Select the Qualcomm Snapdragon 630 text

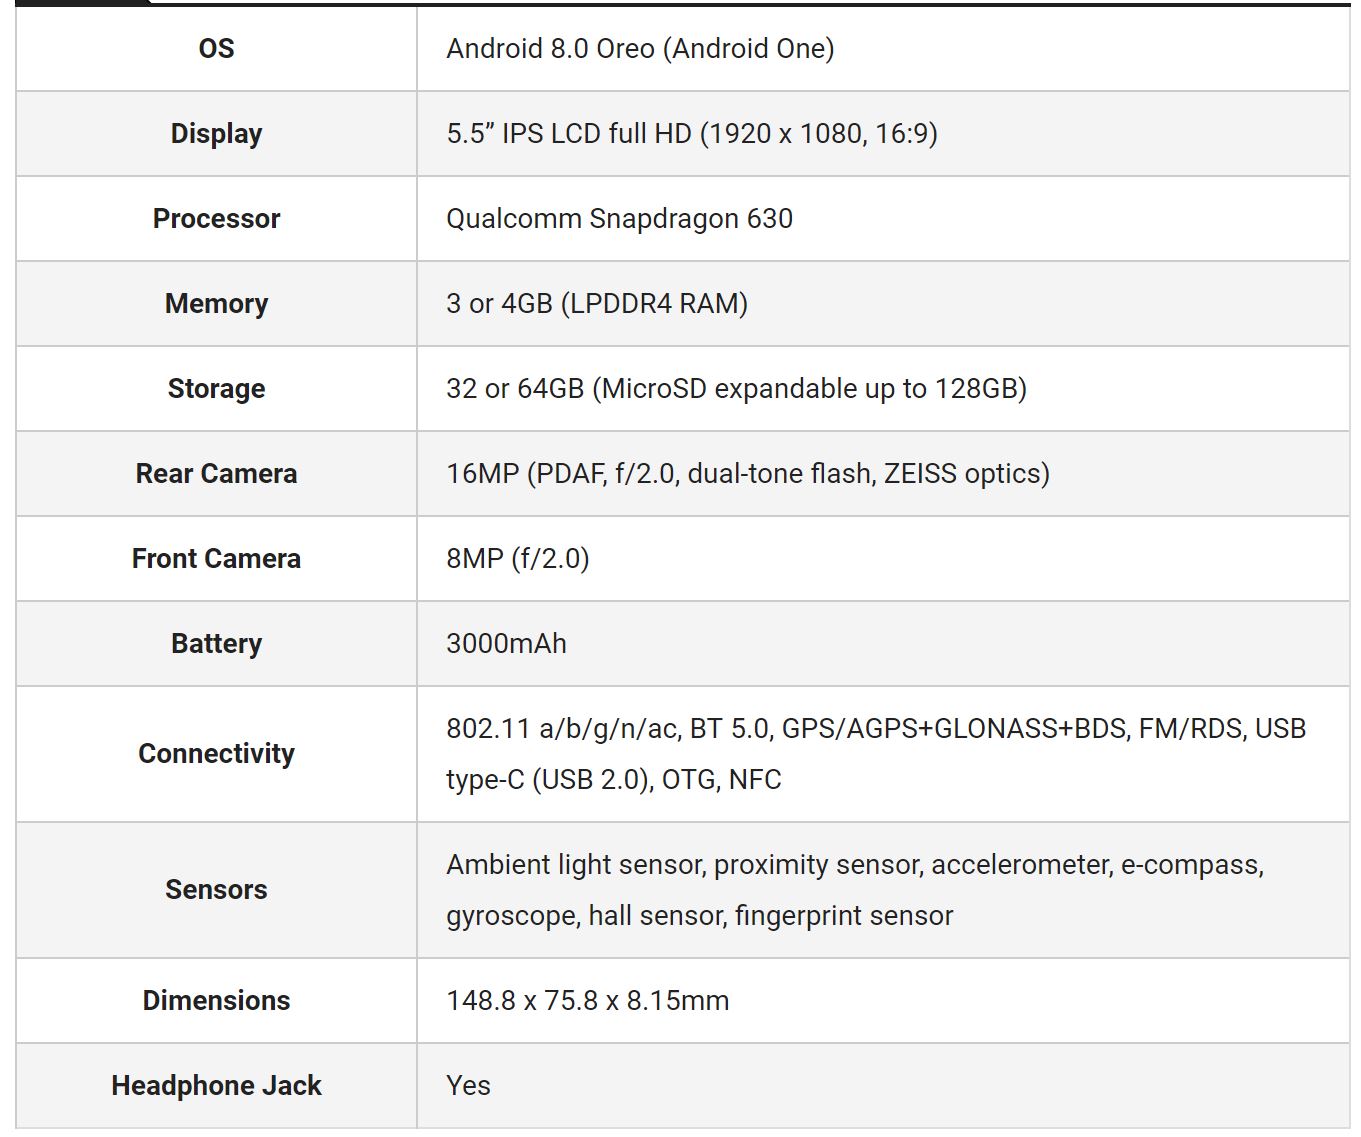[x=619, y=218]
